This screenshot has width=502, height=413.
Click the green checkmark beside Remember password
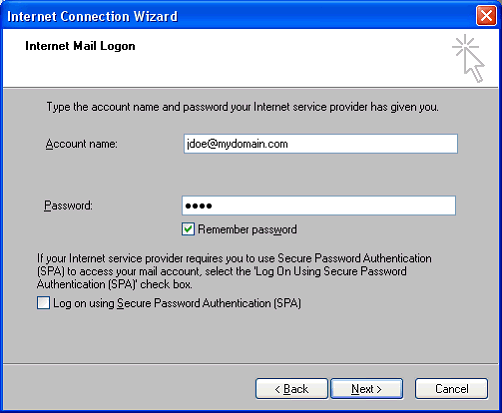click(x=188, y=229)
